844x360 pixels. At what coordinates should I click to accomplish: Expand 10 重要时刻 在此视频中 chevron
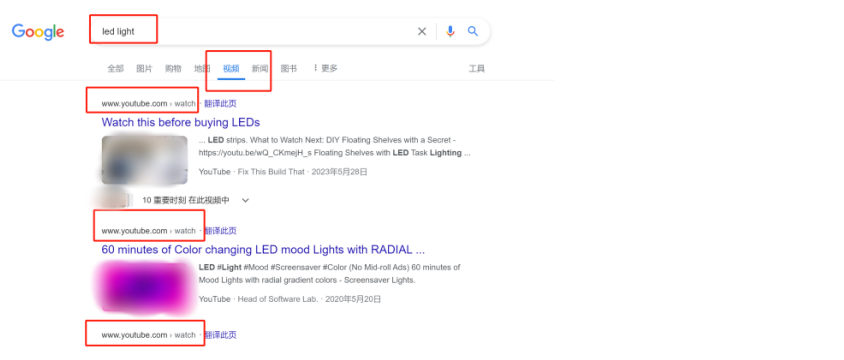point(245,200)
